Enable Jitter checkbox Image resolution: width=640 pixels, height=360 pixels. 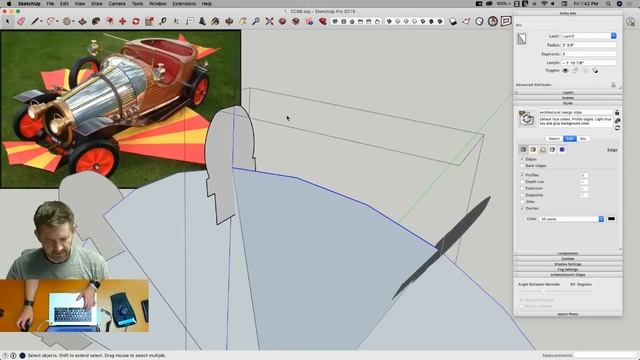[x=522, y=202]
